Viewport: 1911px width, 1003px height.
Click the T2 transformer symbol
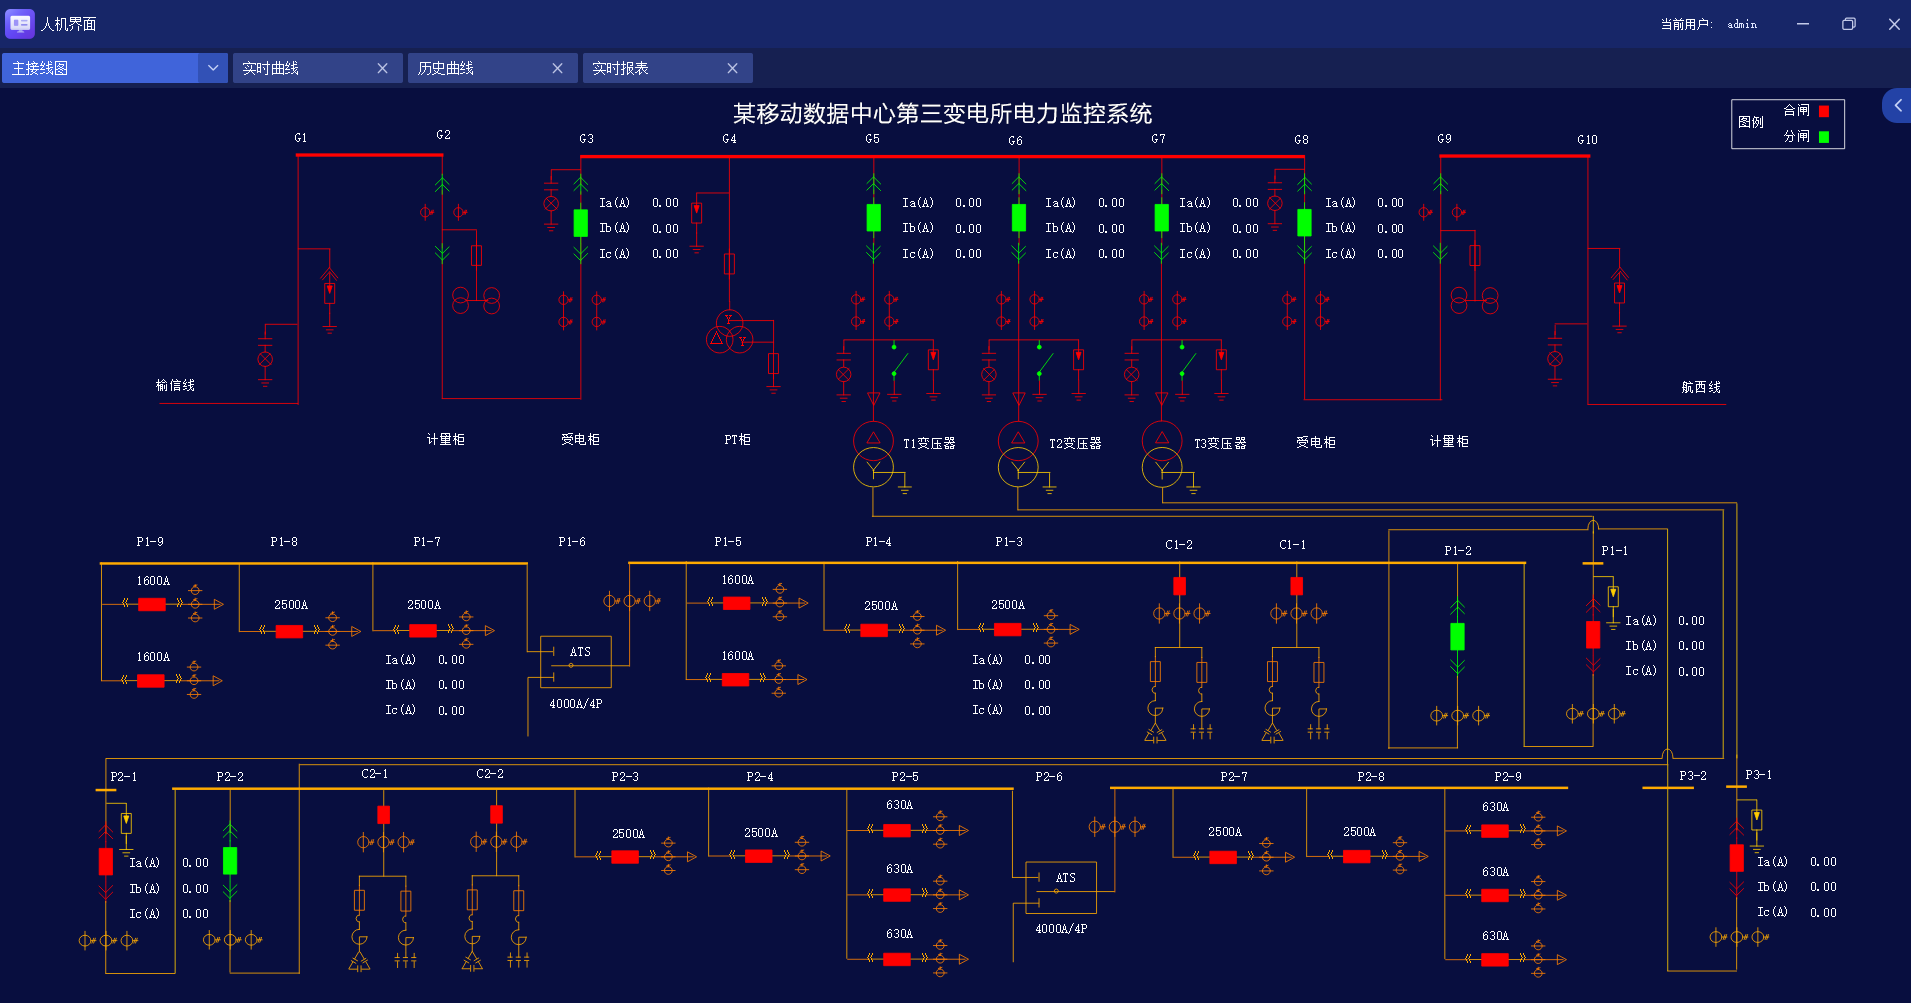(1018, 453)
